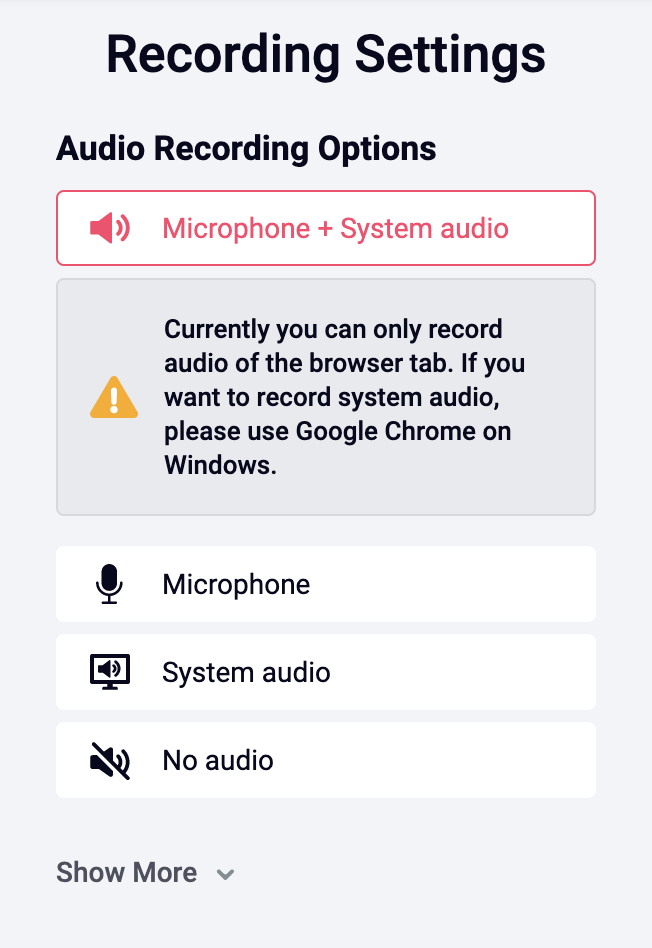
Task: Click the microphone icon
Action: pos(109,584)
